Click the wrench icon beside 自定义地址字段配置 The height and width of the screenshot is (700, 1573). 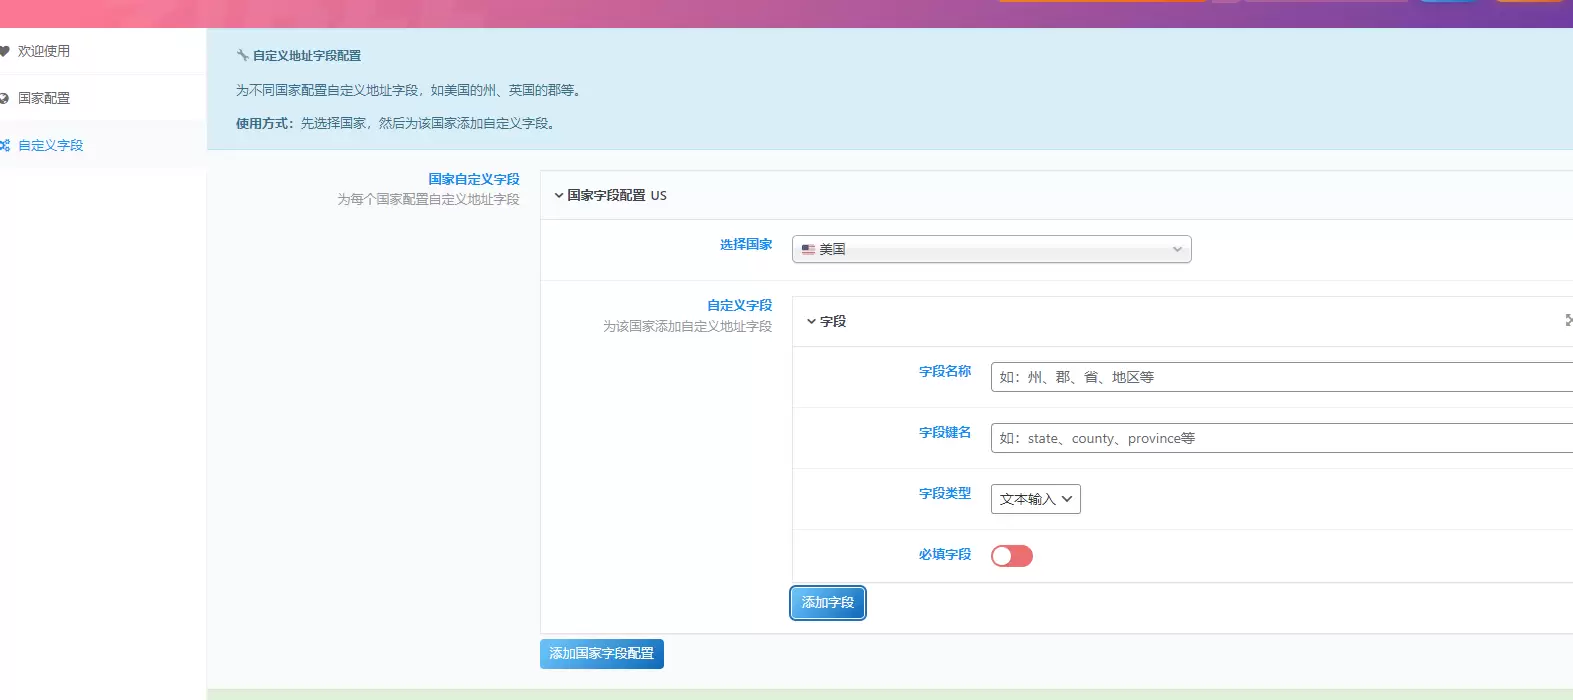[242, 56]
